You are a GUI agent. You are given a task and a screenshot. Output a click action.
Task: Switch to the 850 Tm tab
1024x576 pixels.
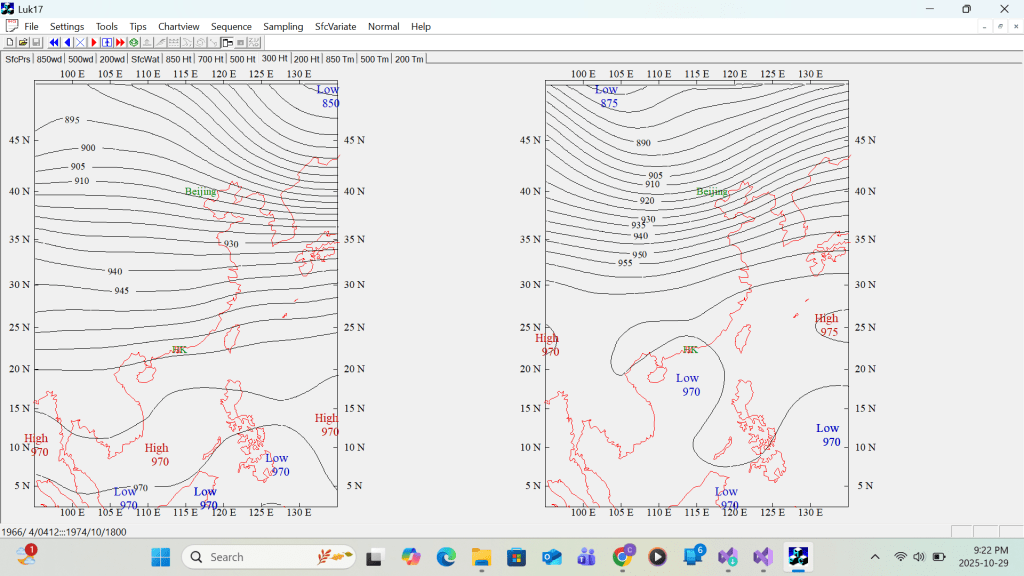(x=340, y=59)
